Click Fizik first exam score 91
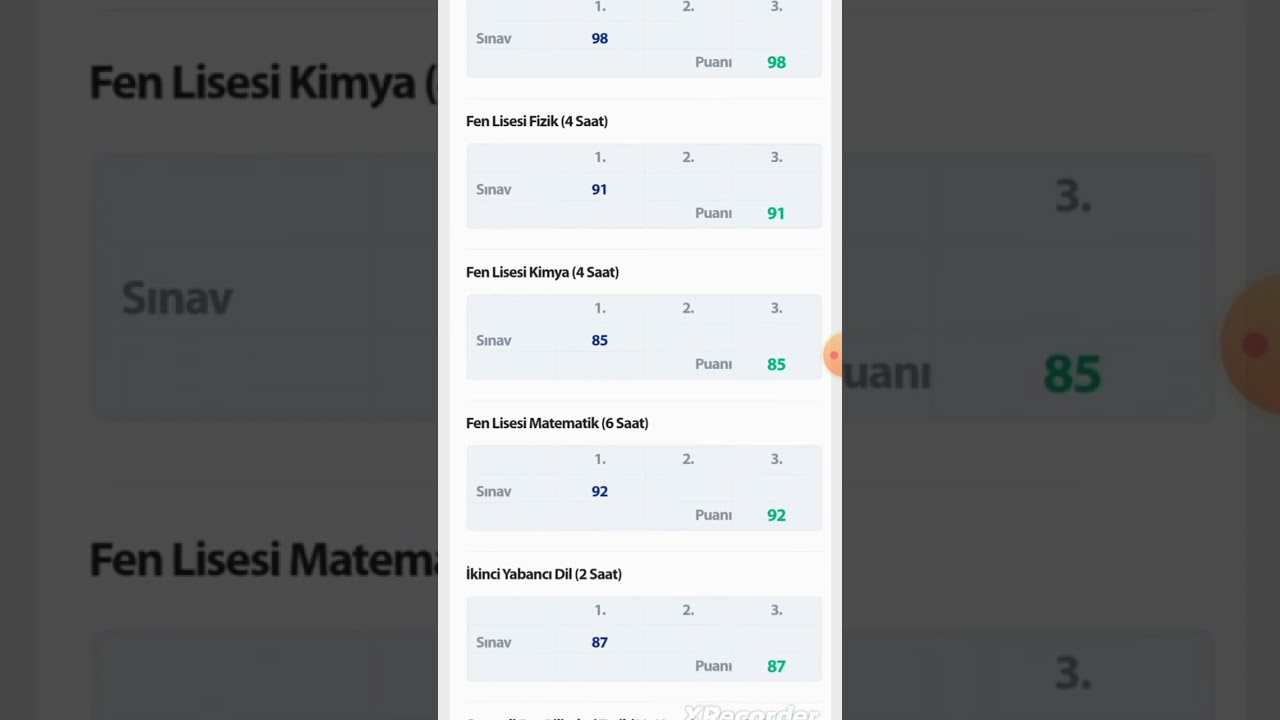 (599, 189)
